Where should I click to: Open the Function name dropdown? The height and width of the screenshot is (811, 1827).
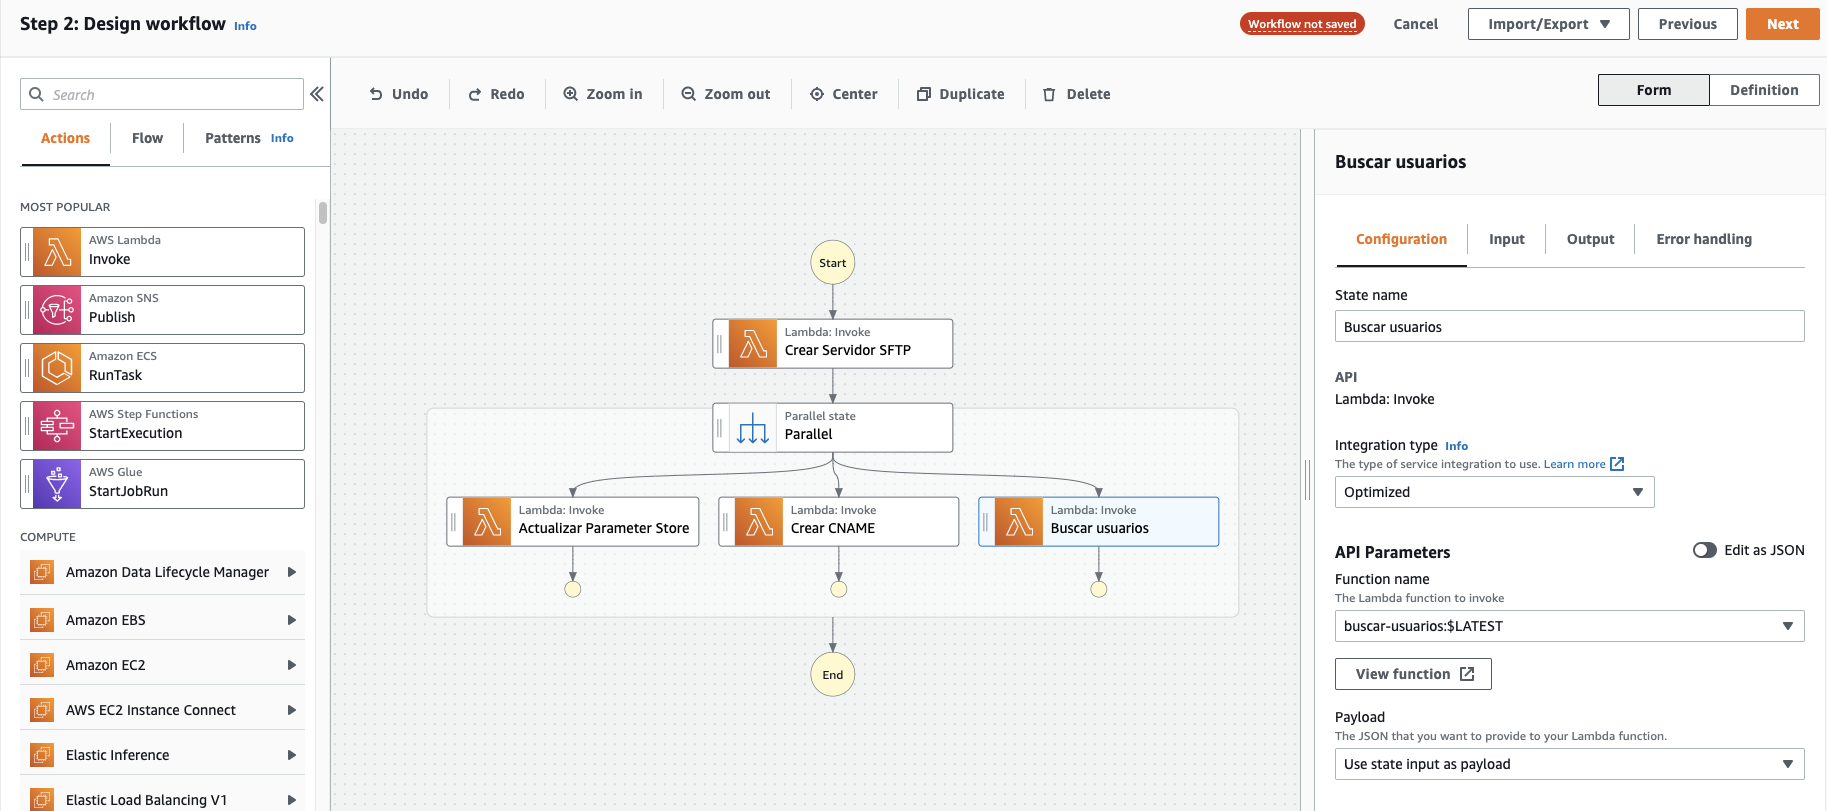[x=1569, y=626]
